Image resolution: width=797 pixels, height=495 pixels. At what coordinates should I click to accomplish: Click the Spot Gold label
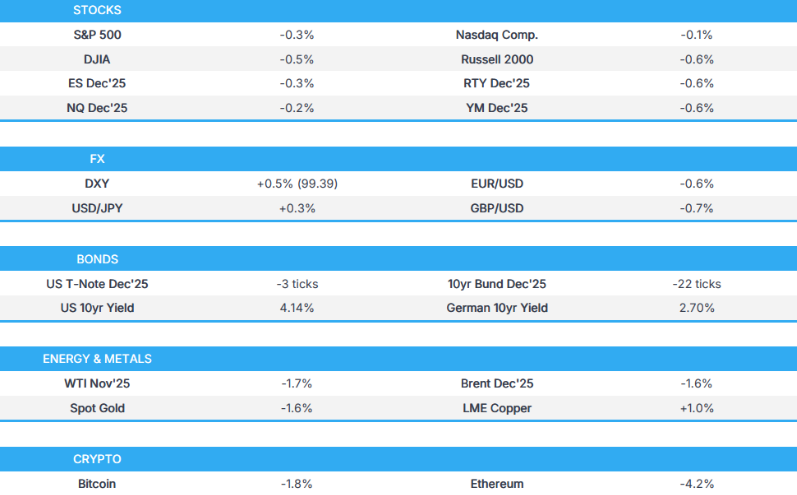(97, 409)
